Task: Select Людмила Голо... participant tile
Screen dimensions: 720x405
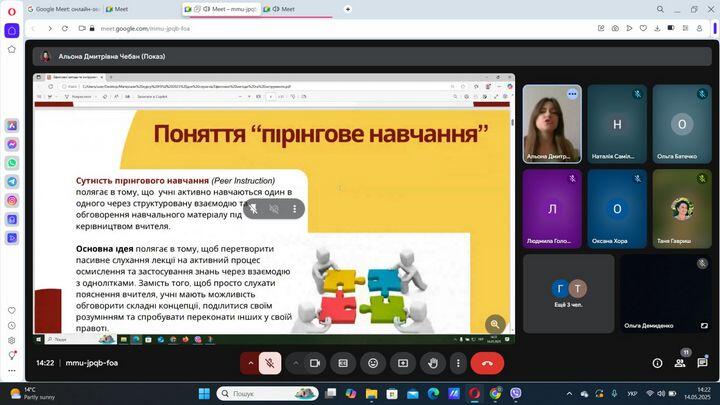Action: click(552, 209)
